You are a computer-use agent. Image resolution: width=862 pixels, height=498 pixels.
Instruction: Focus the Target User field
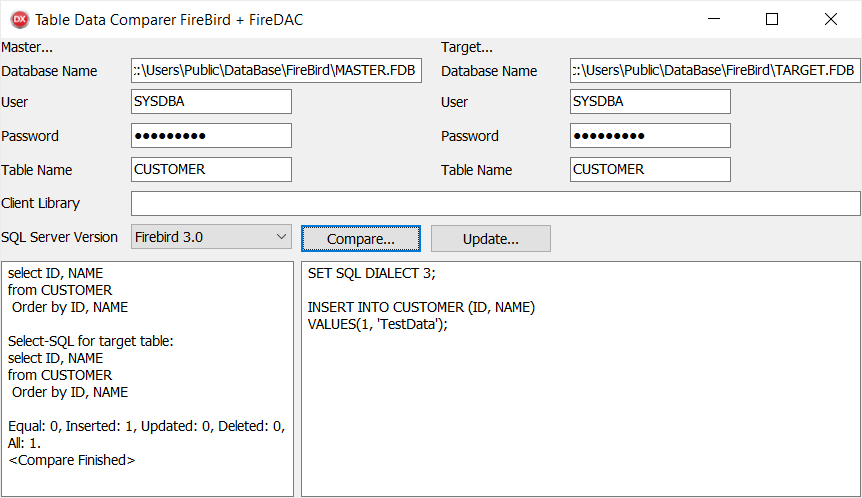click(650, 102)
